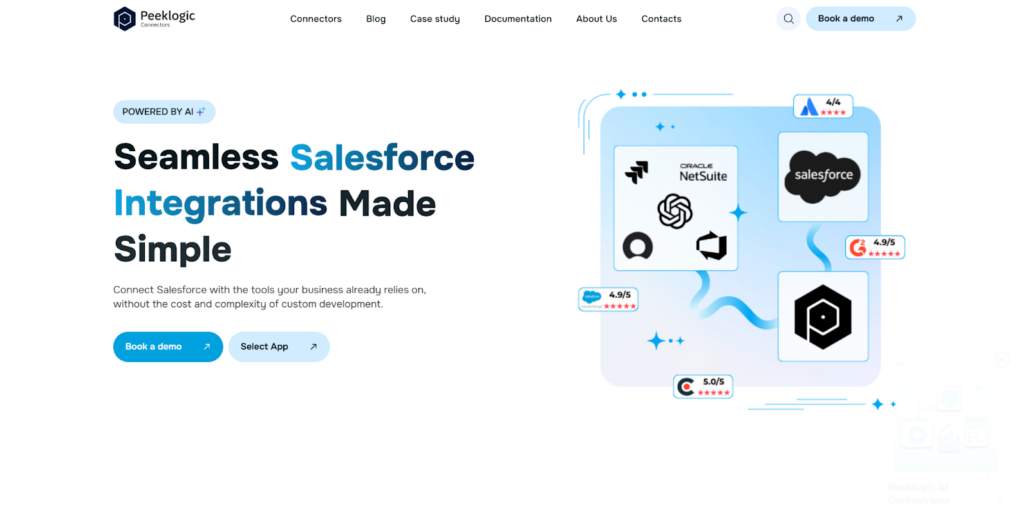
Task: Click the Peeklogic Connectors logo
Action: [154, 18]
